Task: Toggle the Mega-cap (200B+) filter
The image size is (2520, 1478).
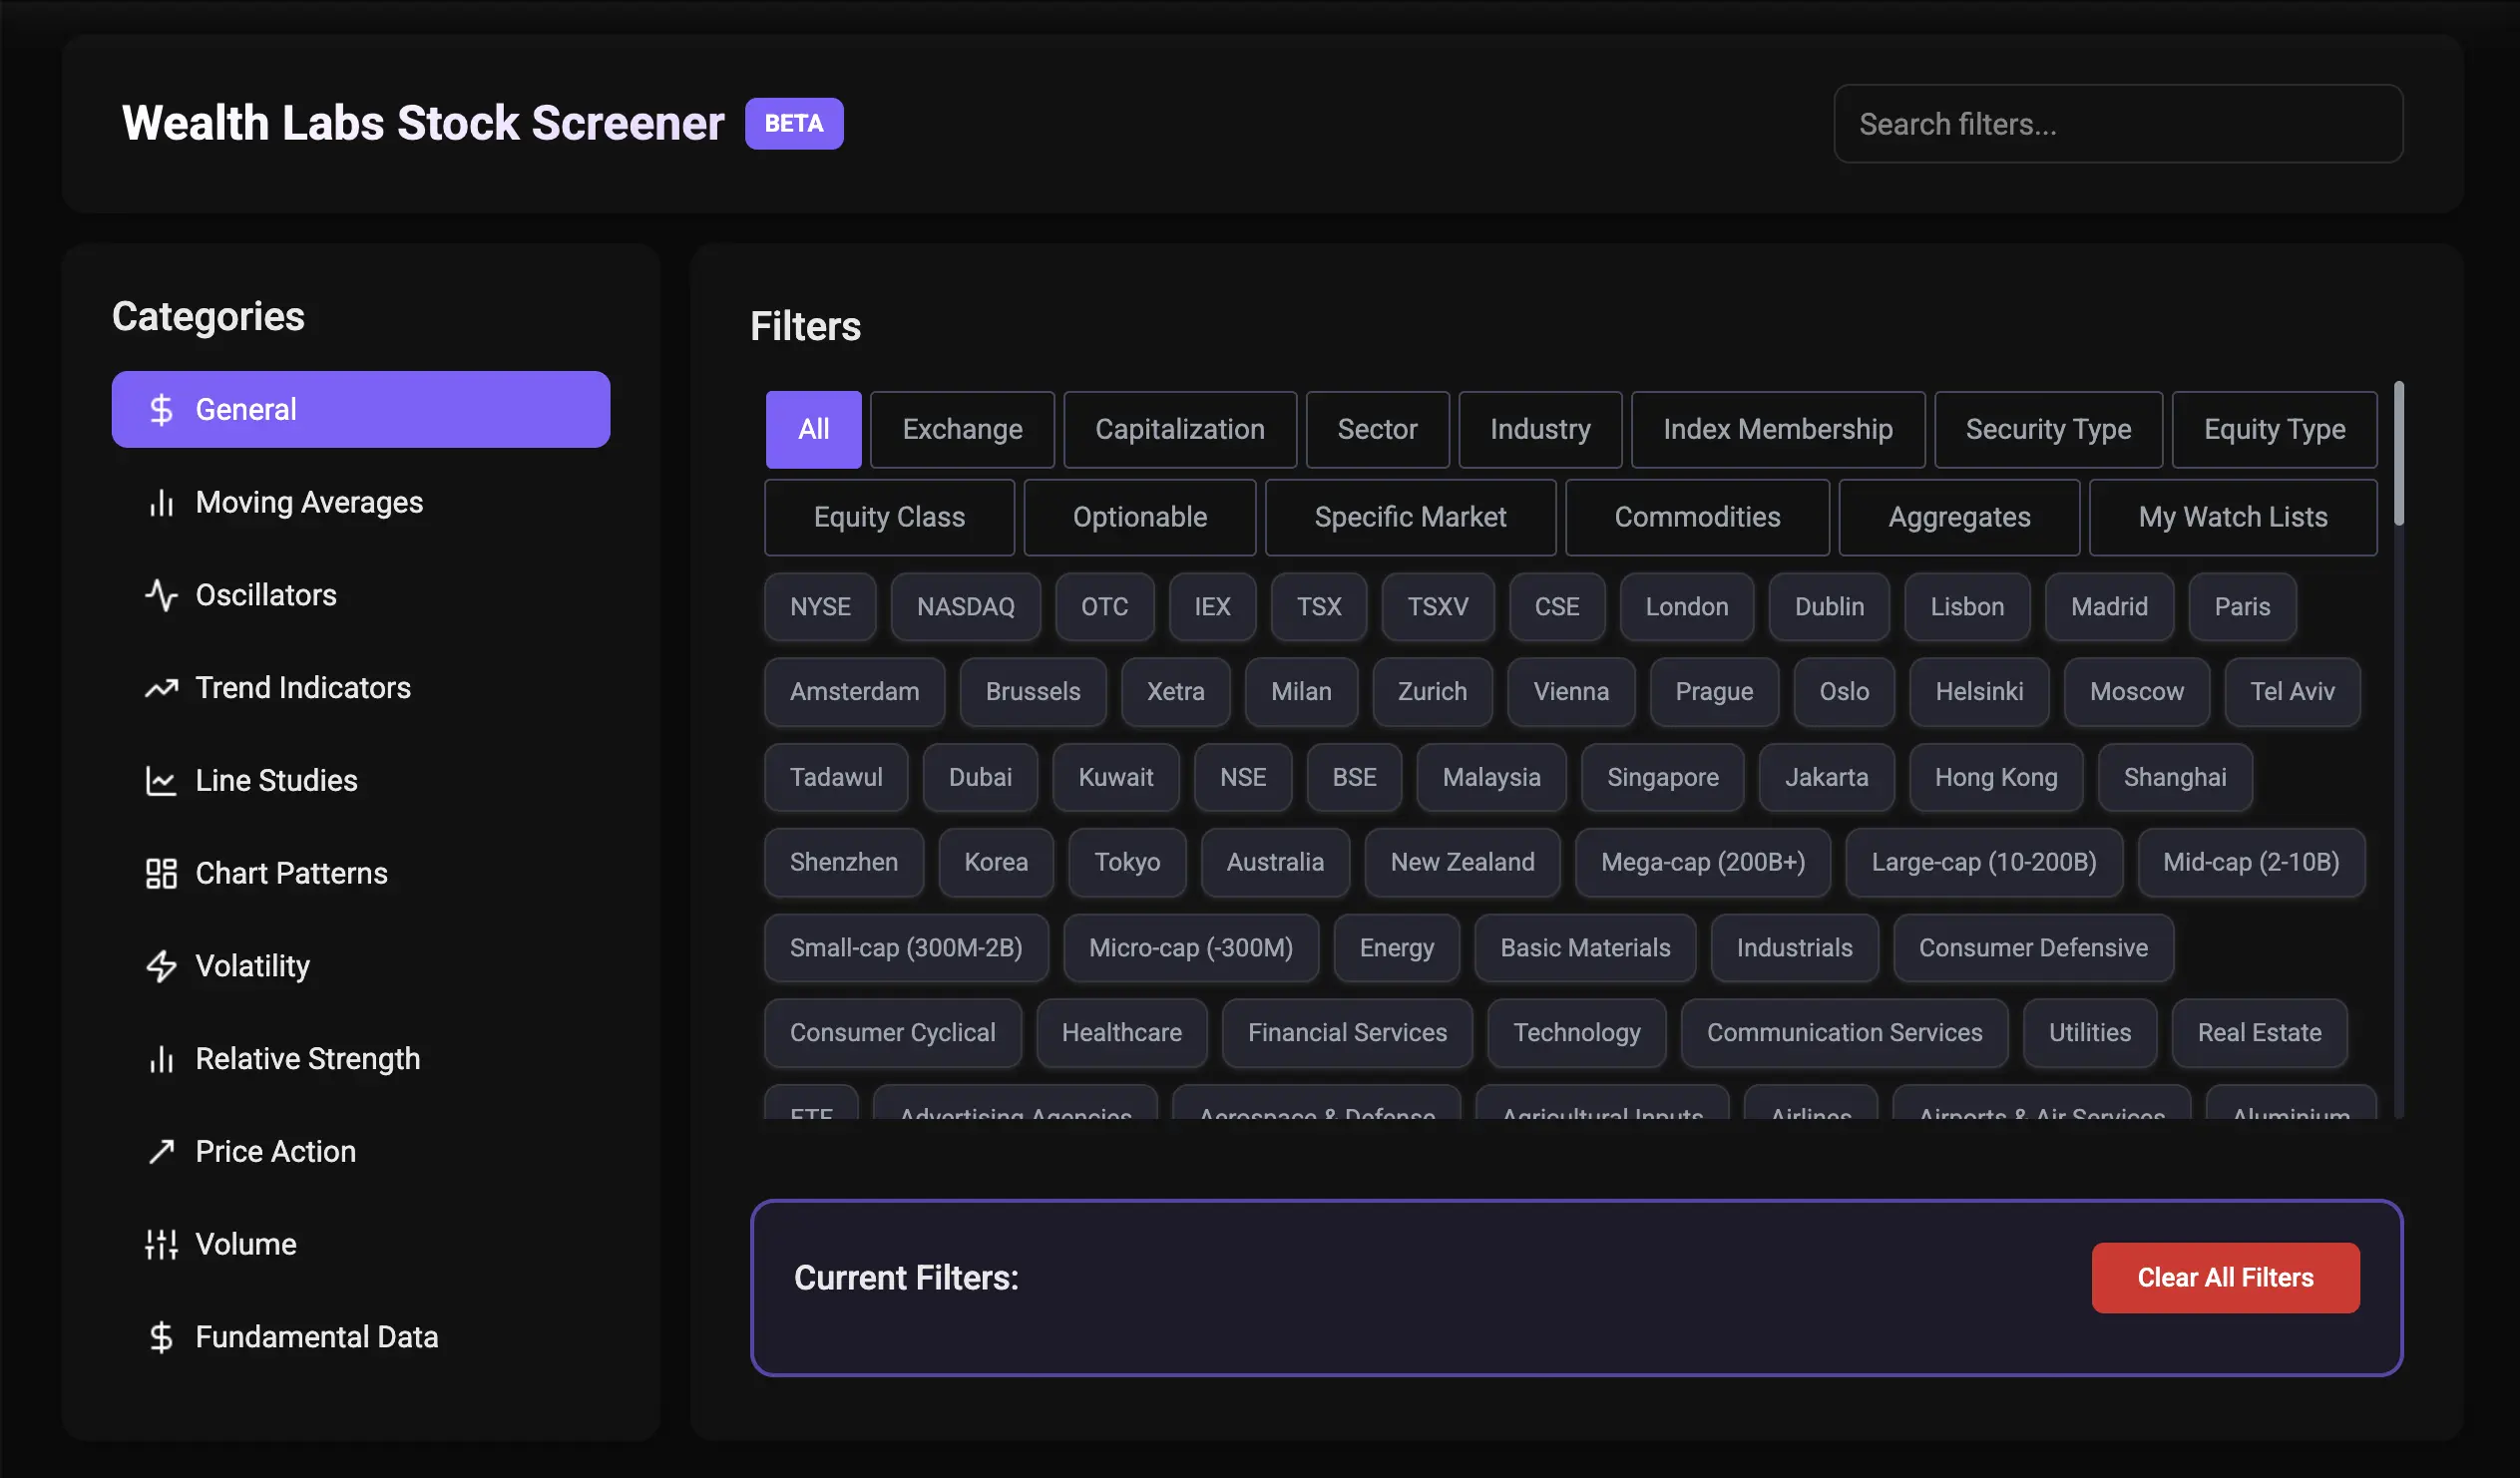Action: tap(1703, 862)
